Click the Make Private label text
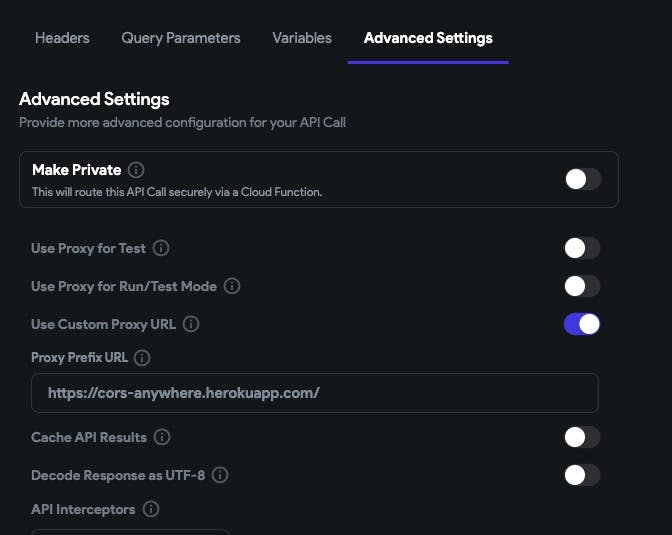 point(77,170)
